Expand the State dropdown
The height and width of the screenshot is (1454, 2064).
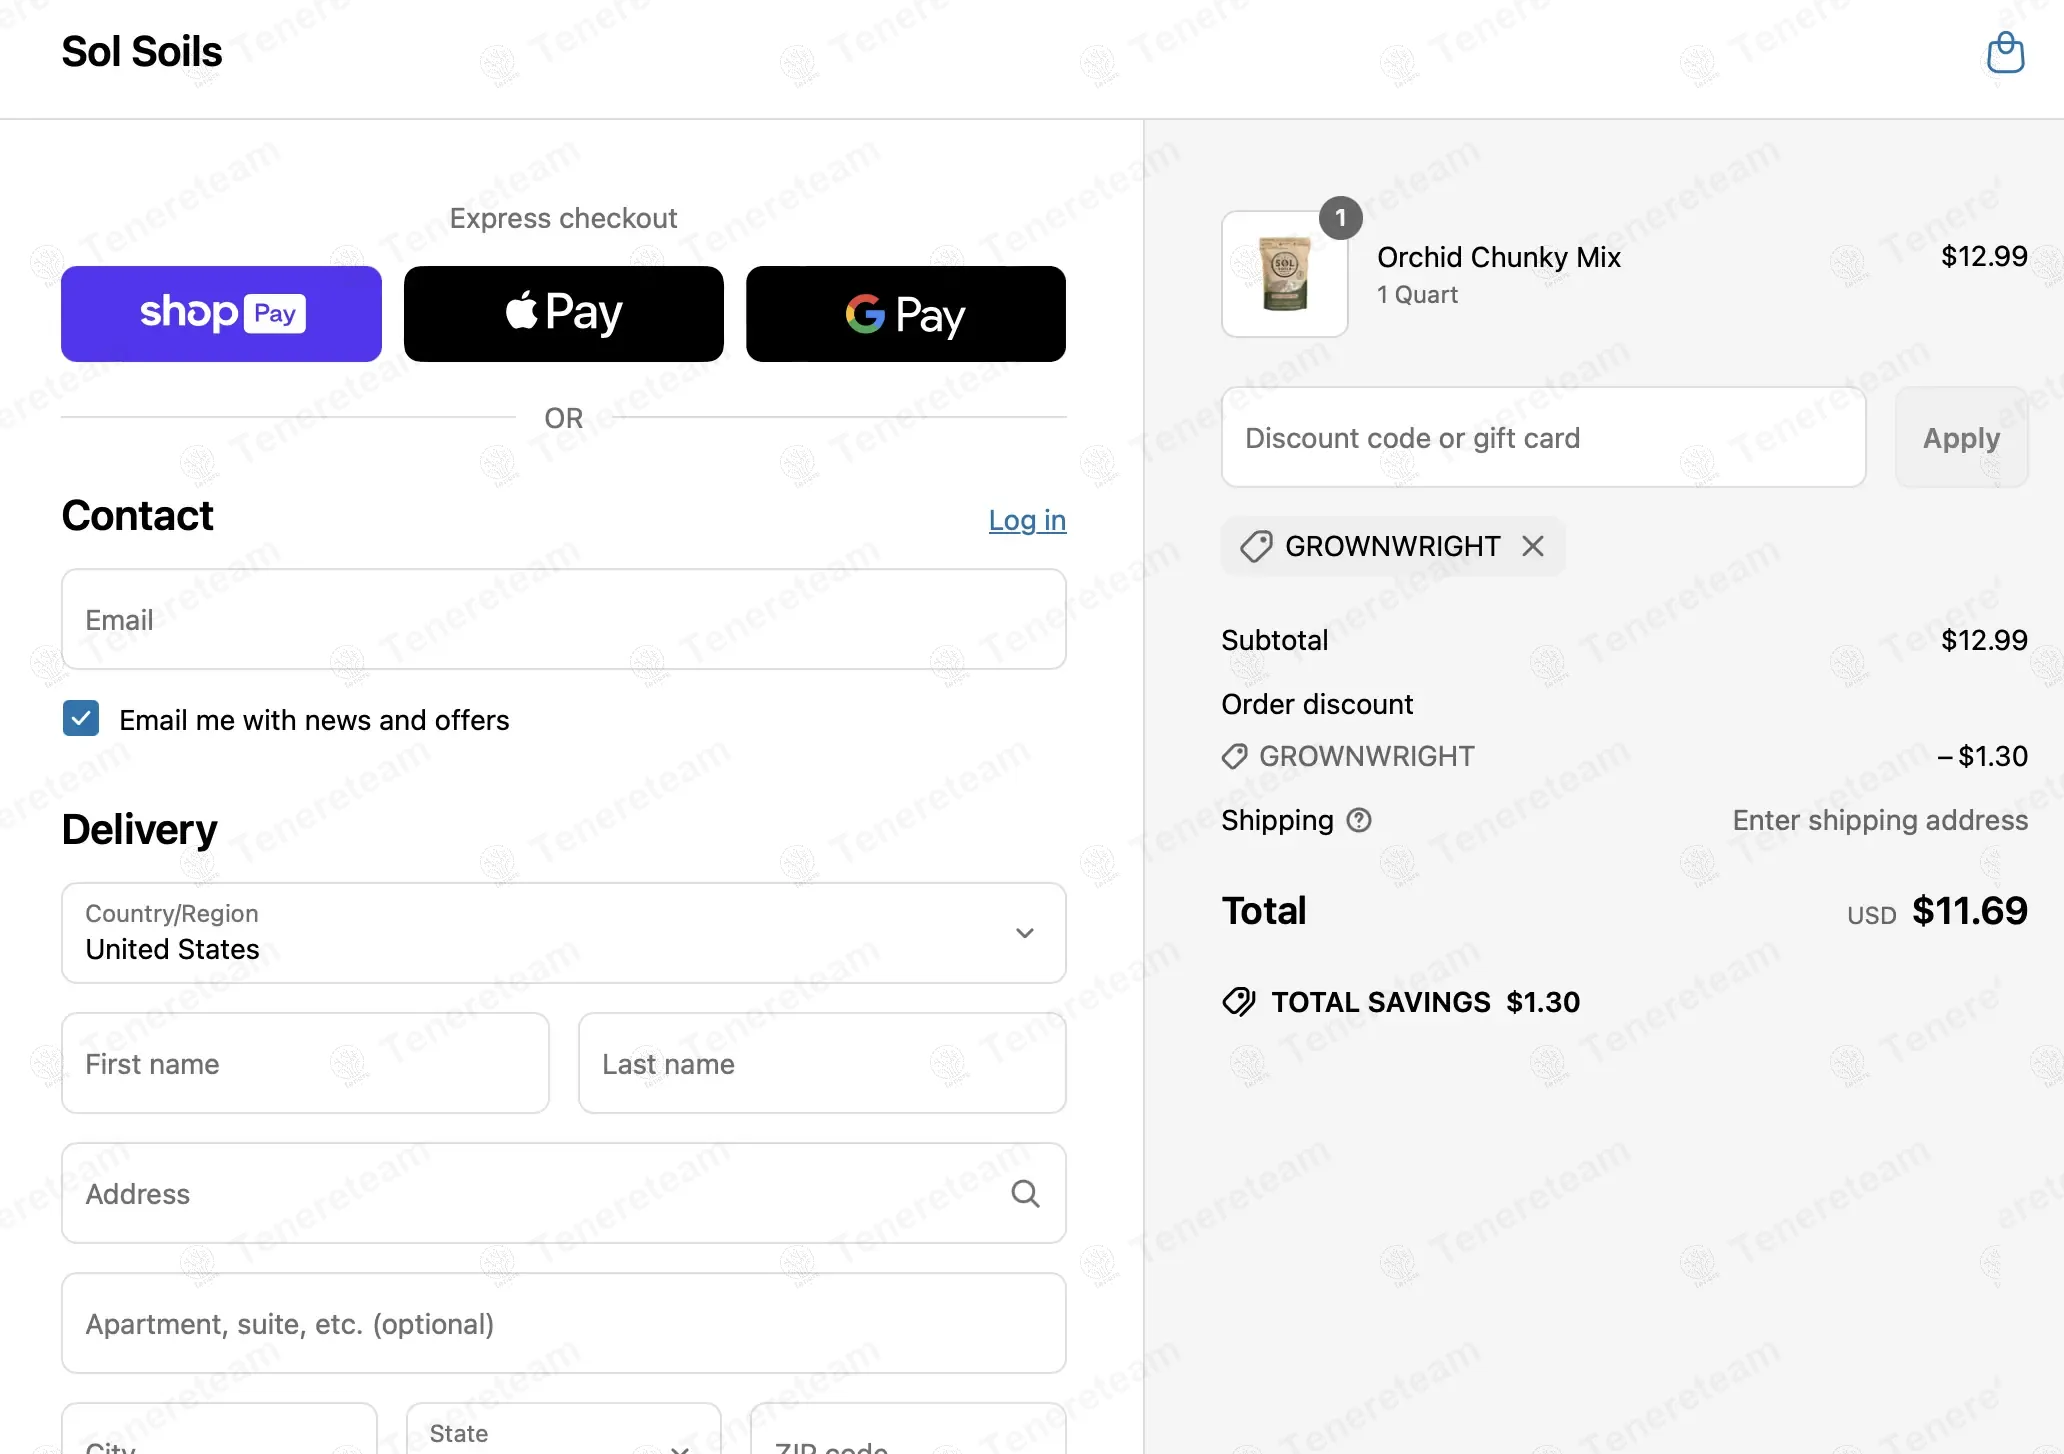pos(564,1429)
